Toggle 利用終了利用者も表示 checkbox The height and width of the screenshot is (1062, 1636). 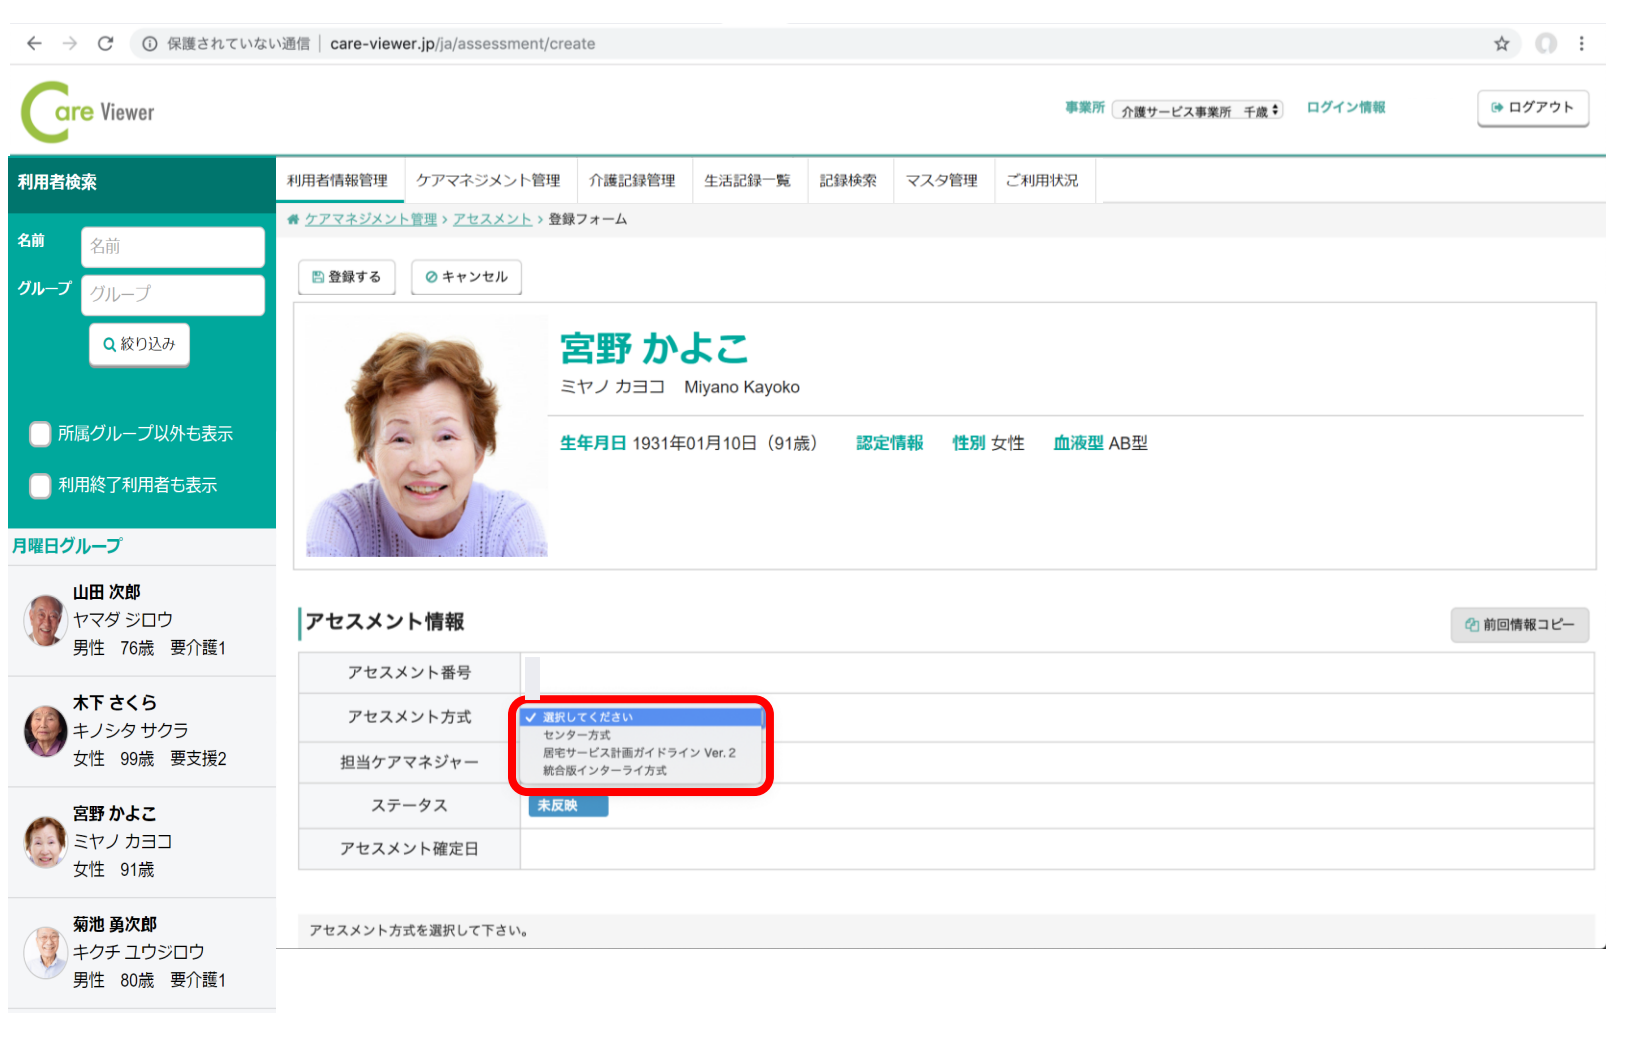point(40,486)
